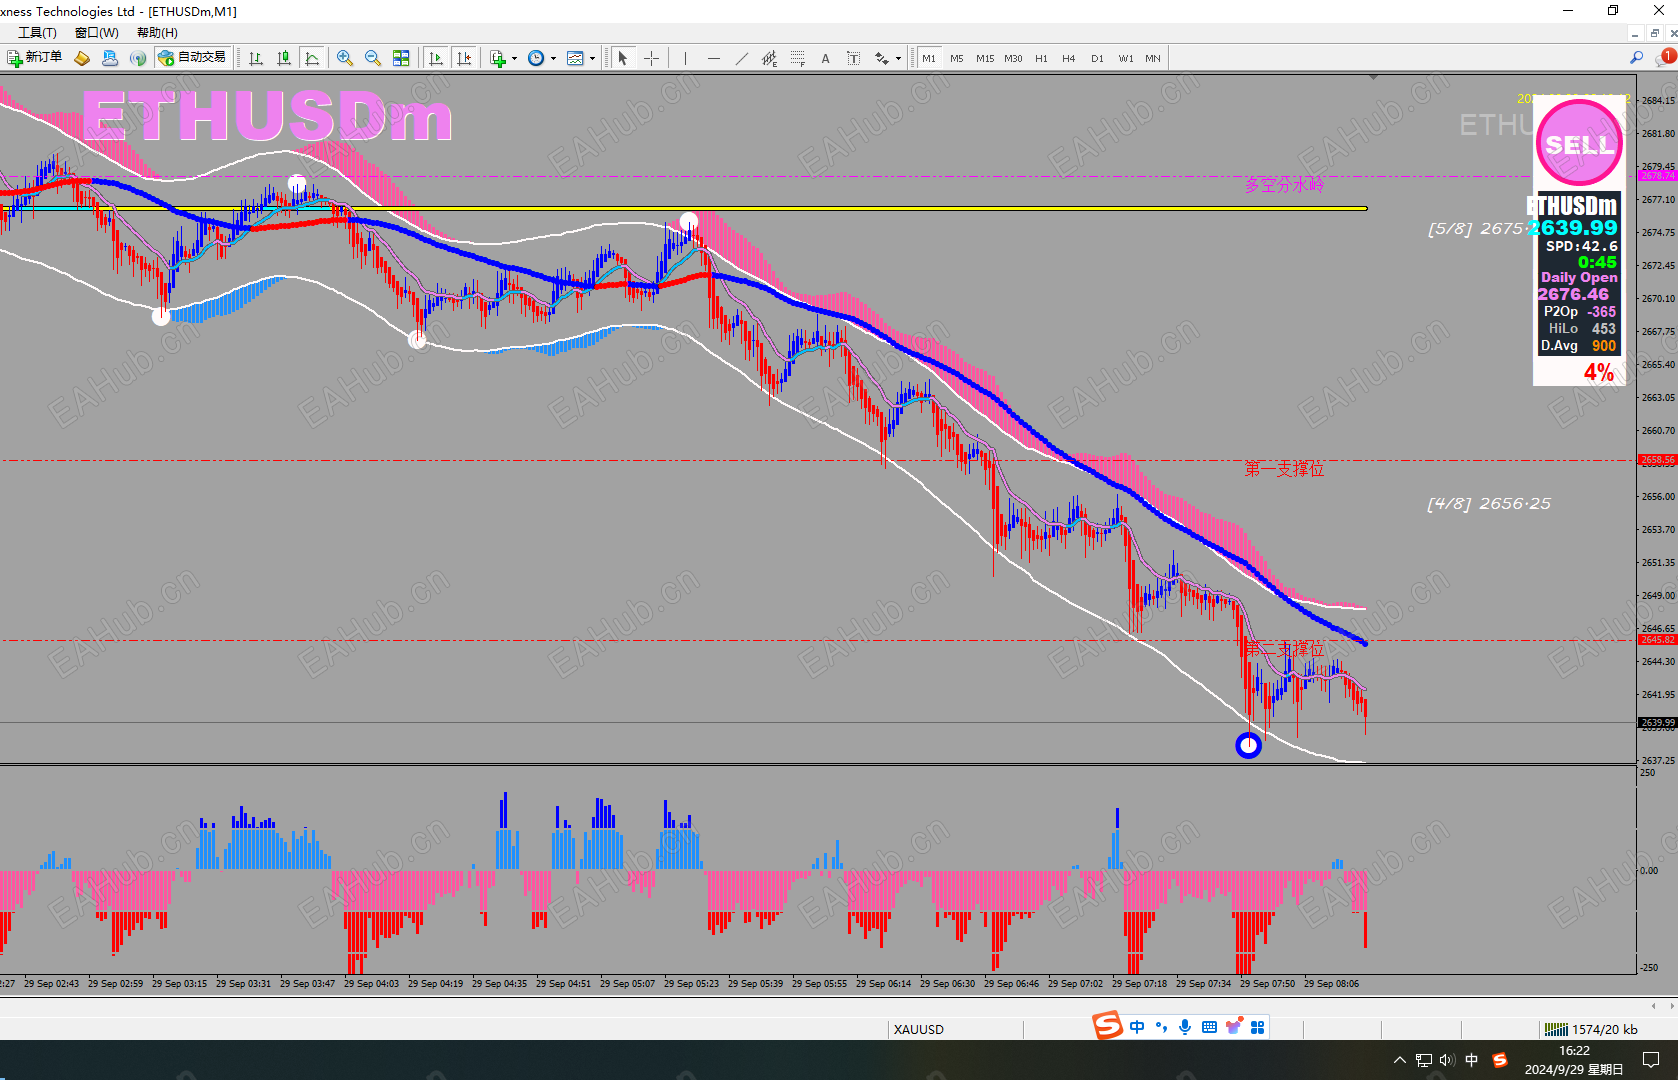Open the chart templates dropdown

pyautogui.click(x=580, y=58)
